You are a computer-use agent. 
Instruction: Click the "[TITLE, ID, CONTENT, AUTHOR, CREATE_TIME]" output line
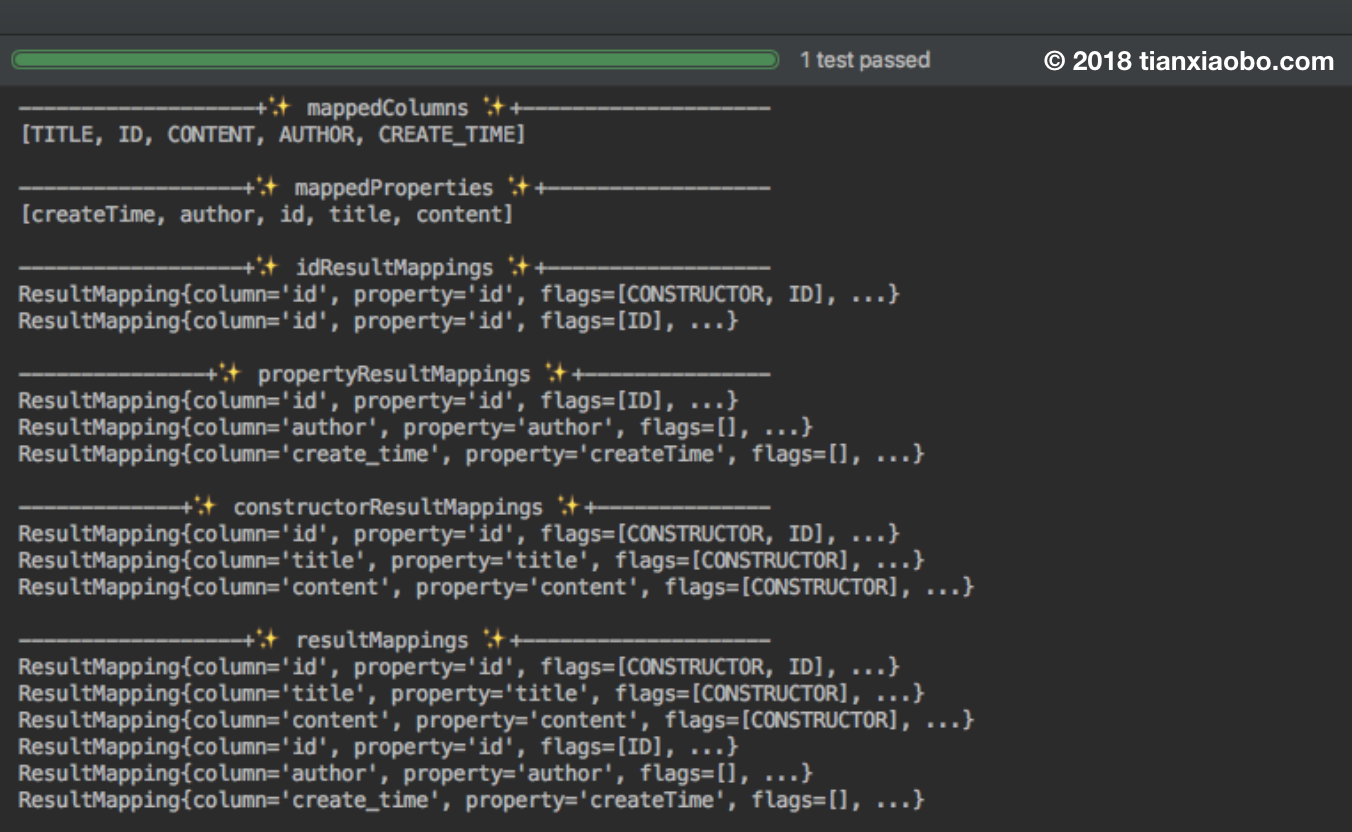click(x=272, y=134)
